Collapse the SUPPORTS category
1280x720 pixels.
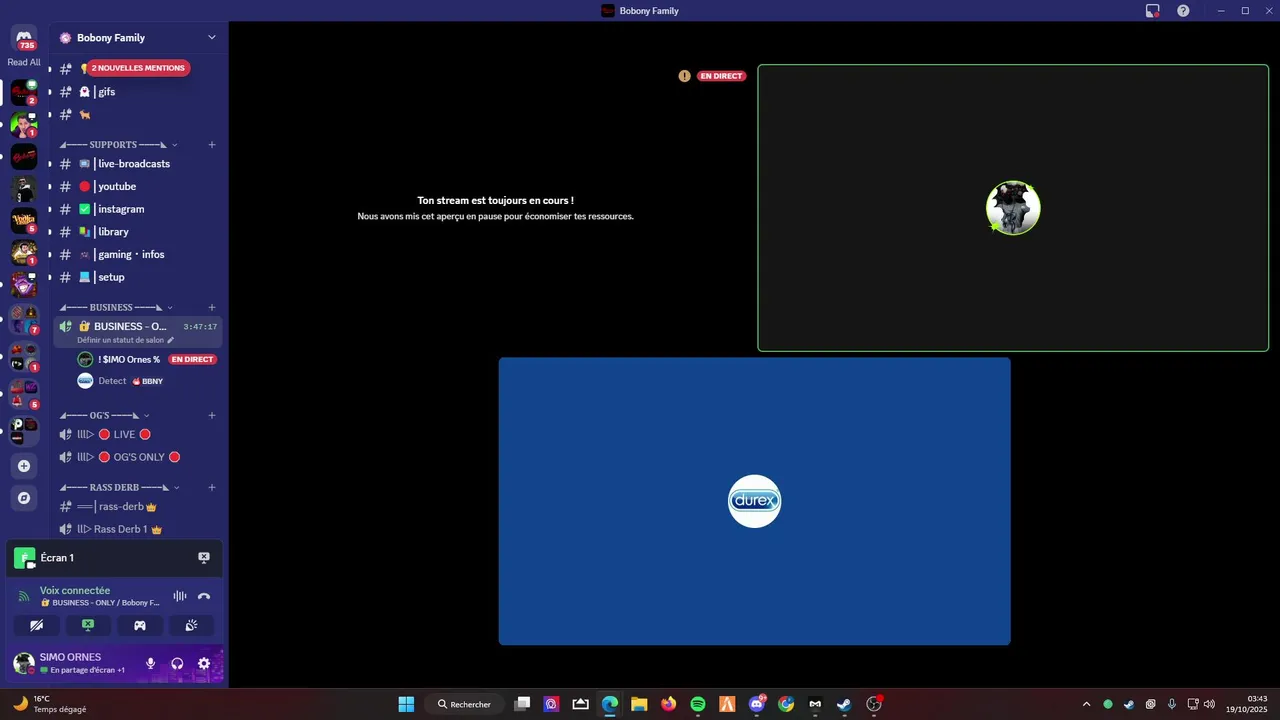pos(118,145)
